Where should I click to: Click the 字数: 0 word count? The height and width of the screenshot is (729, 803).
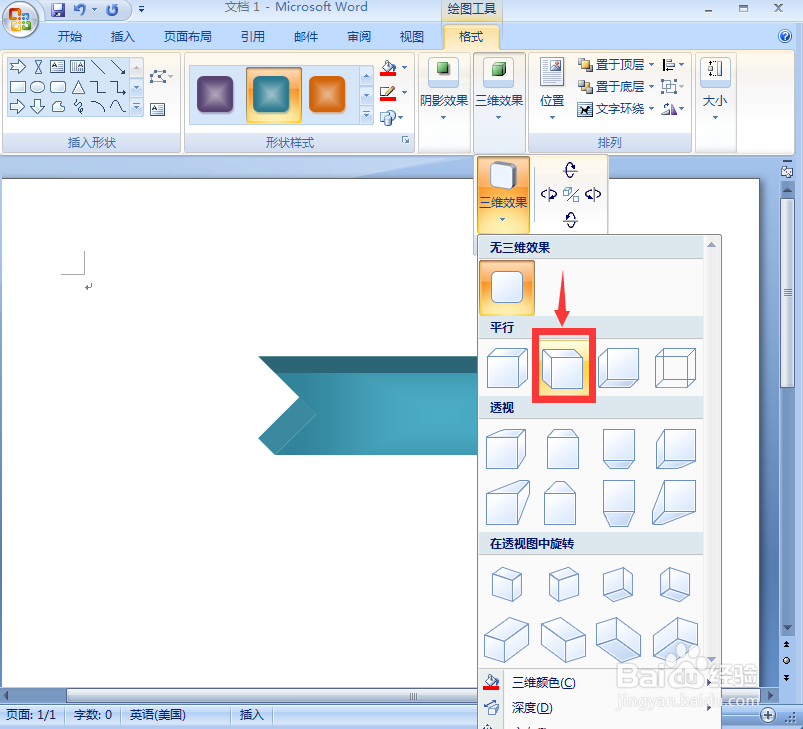click(x=93, y=715)
